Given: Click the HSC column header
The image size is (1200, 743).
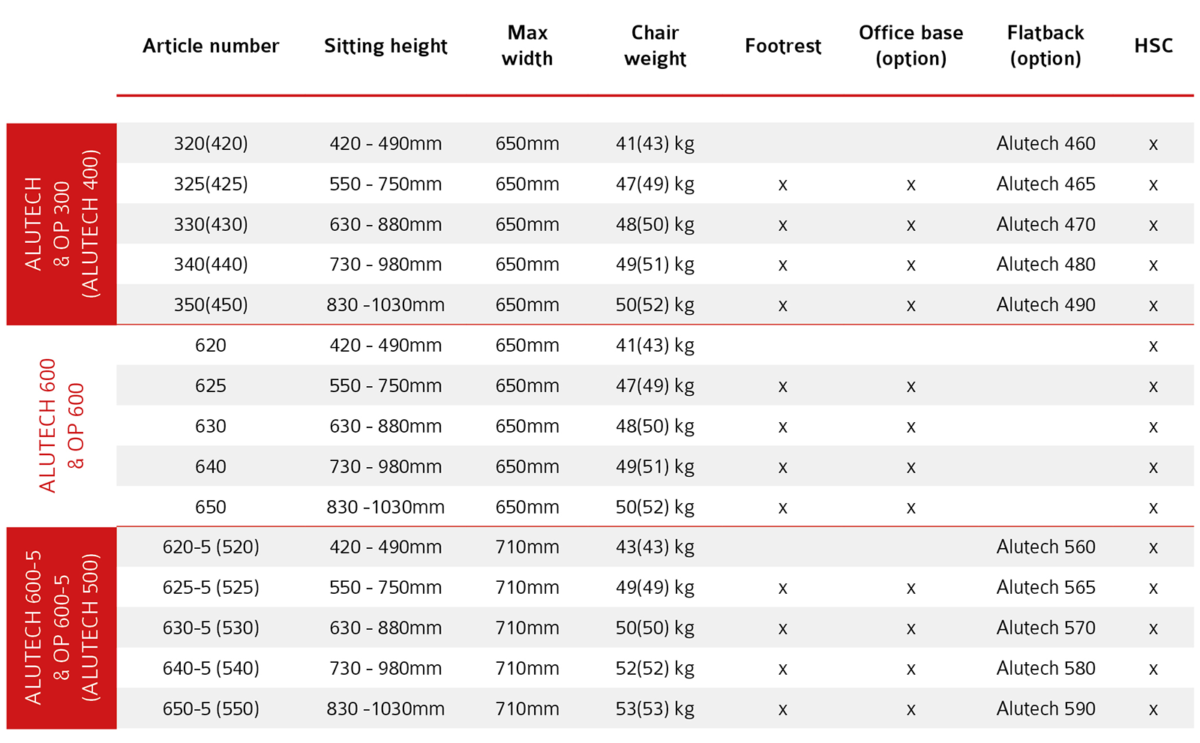Looking at the screenshot, I should point(1153,46).
